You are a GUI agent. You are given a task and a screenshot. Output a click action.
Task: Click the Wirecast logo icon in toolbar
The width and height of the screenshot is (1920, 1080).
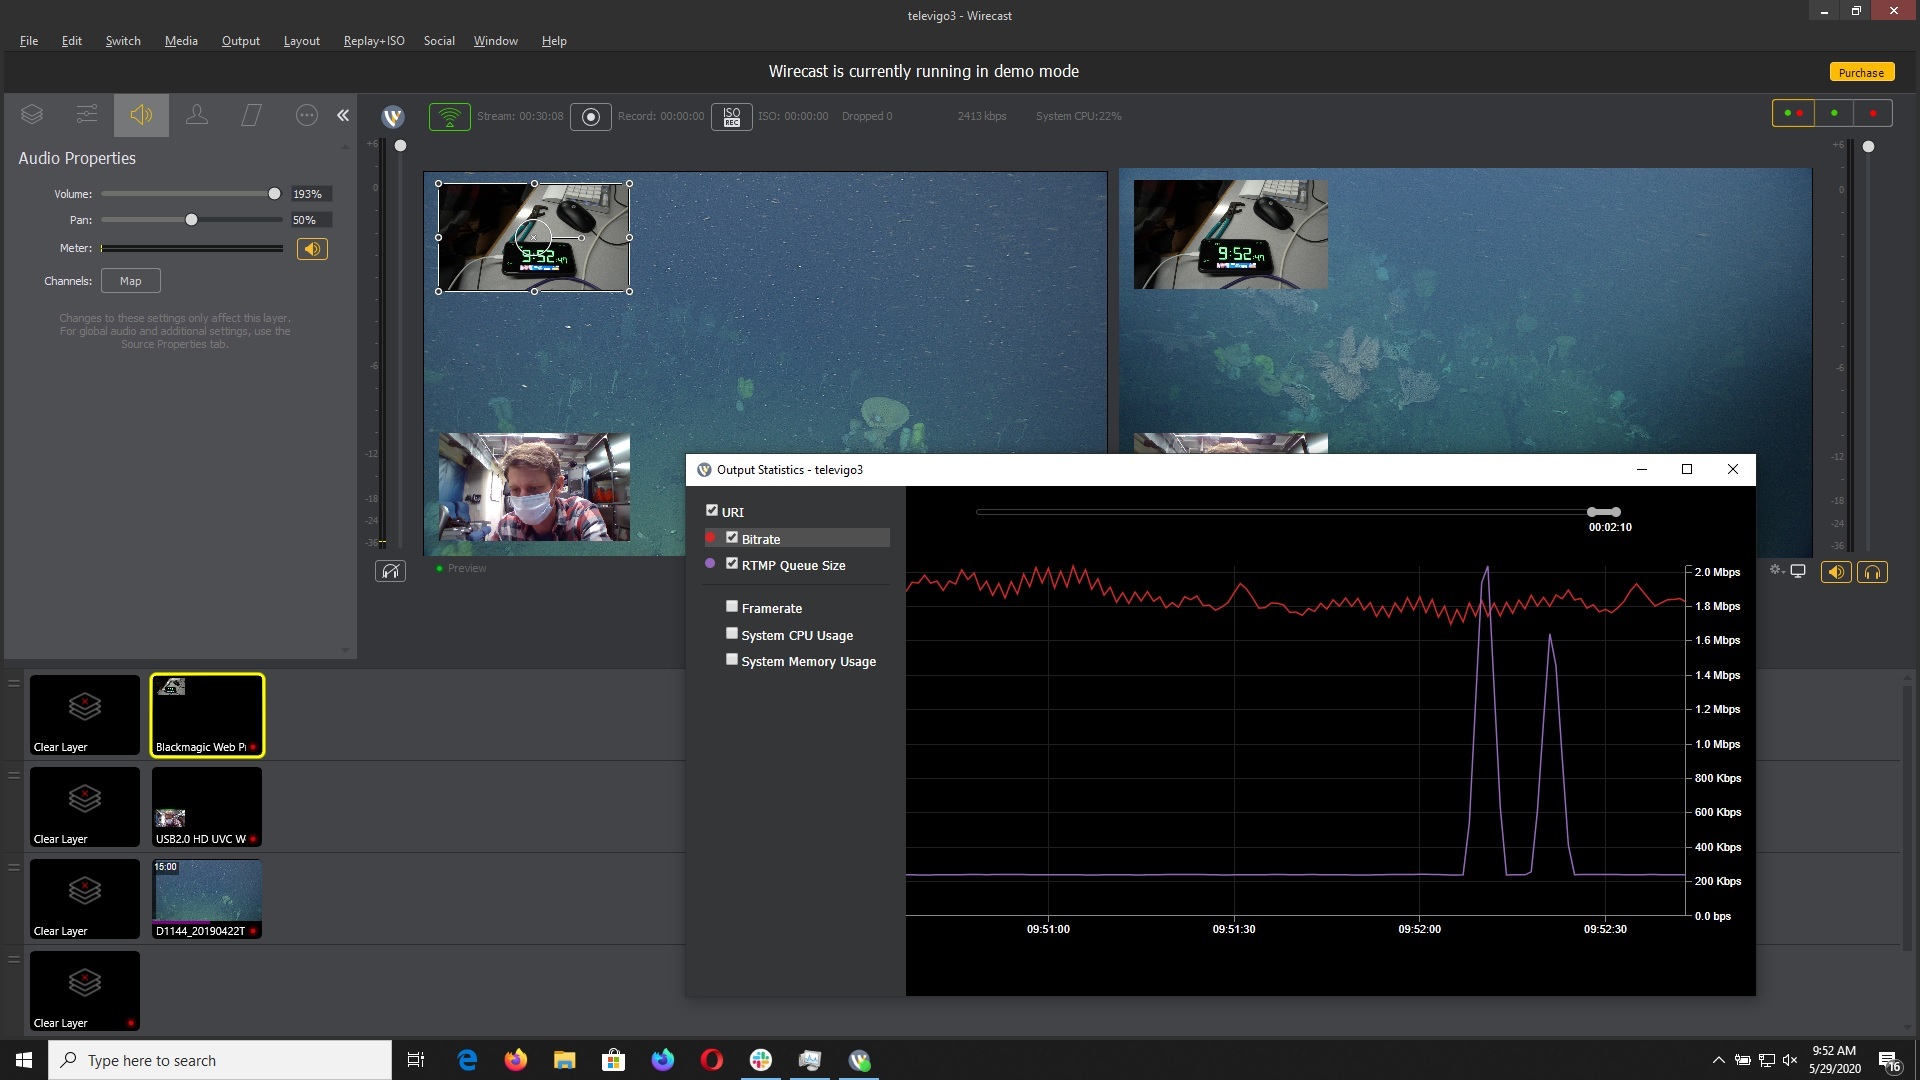[393, 117]
